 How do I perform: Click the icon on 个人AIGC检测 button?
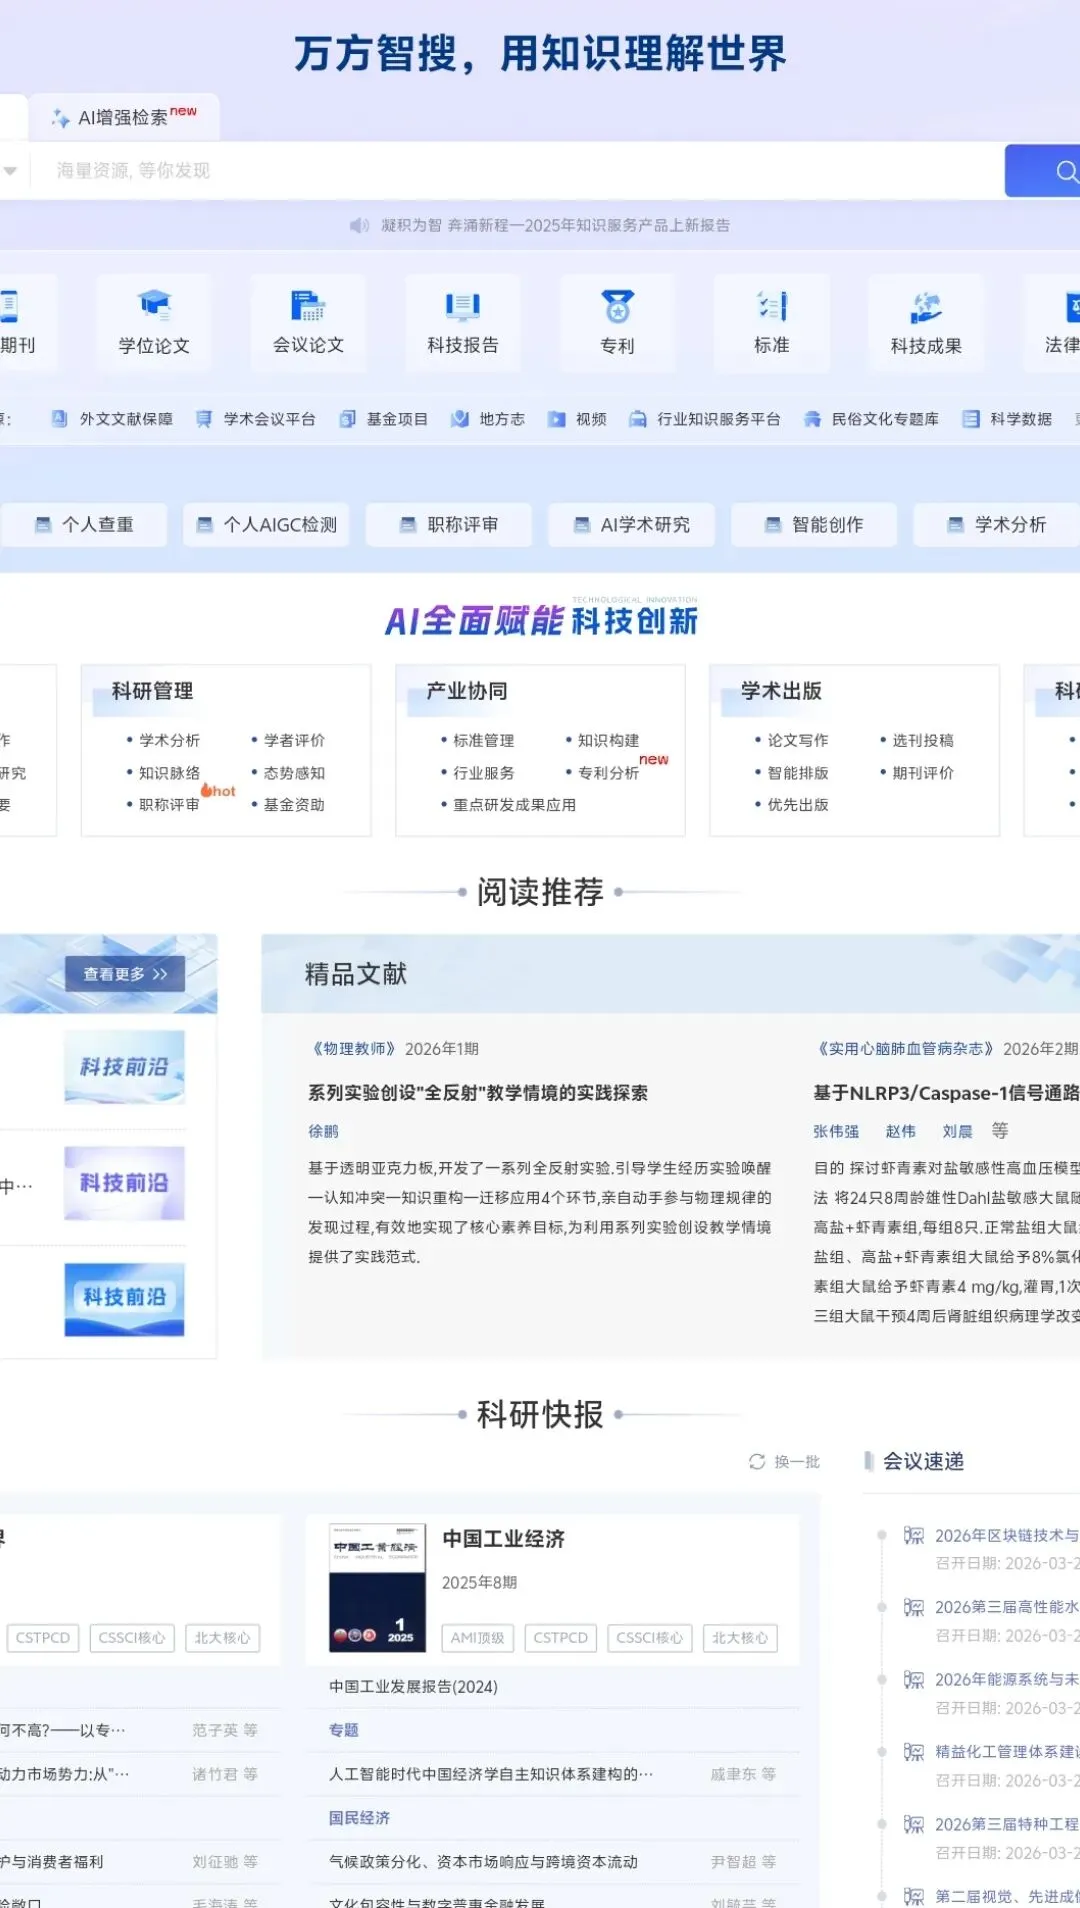coord(204,525)
